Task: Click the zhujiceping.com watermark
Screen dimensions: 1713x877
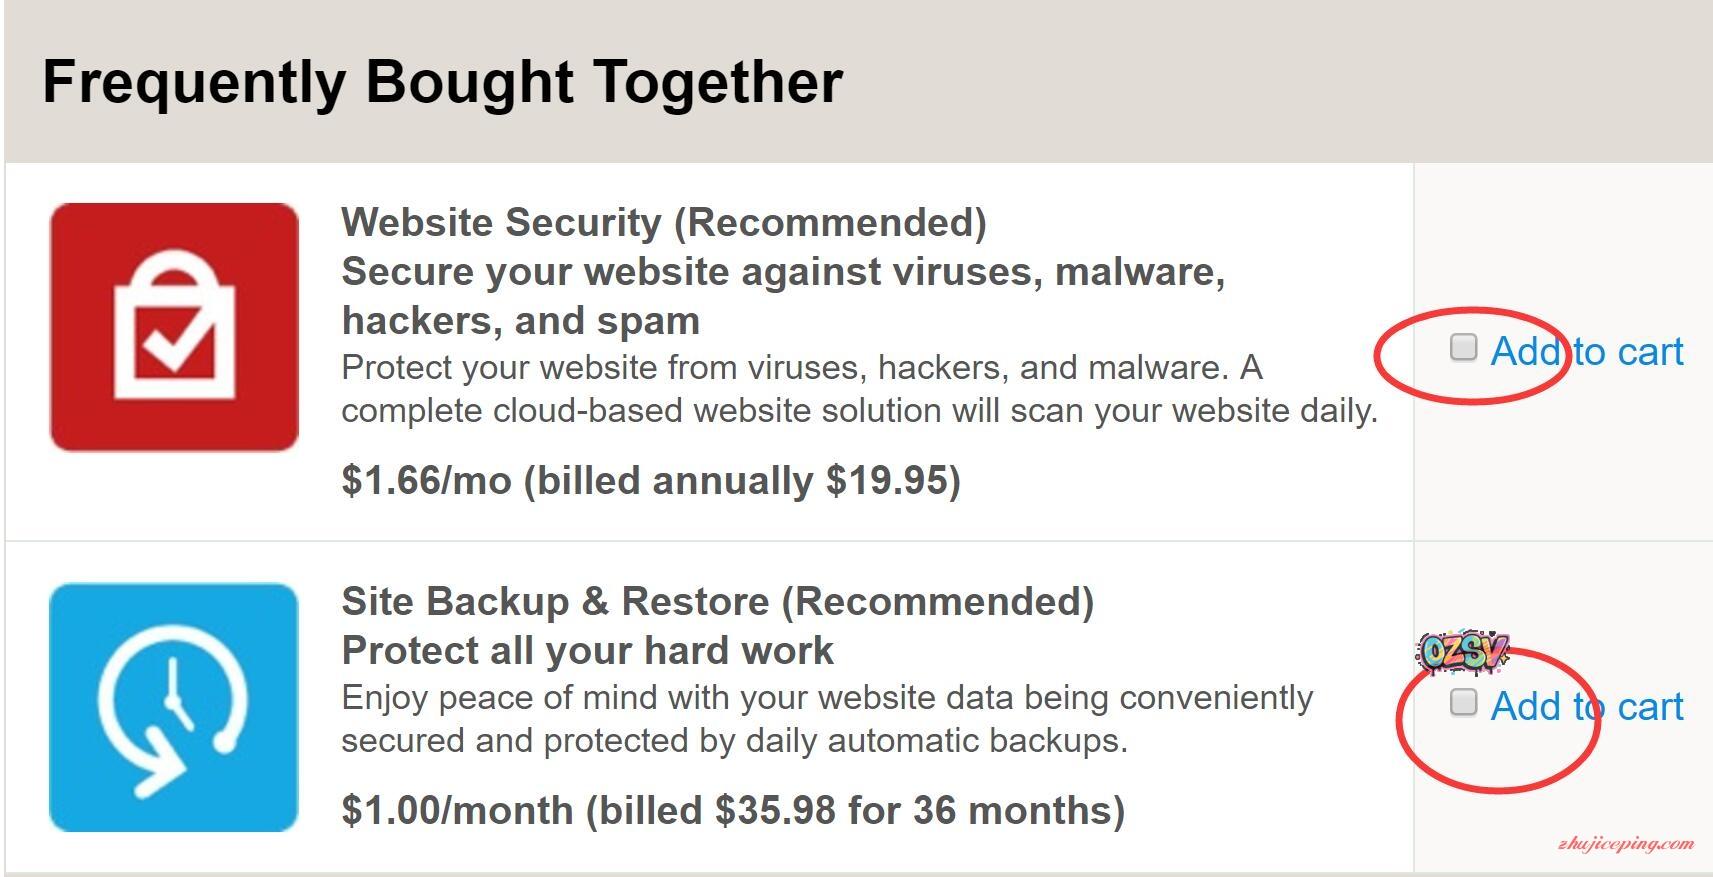Action: pyautogui.click(x=1626, y=844)
